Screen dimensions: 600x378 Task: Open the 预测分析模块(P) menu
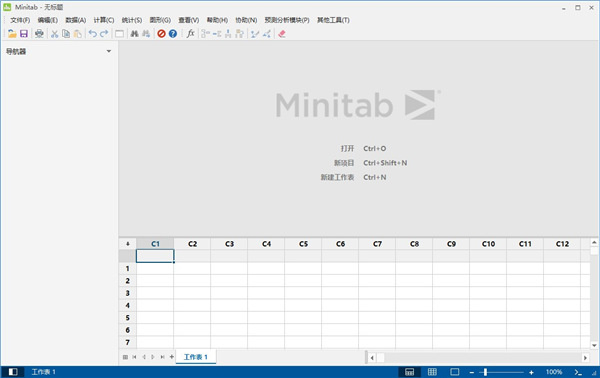click(x=287, y=20)
